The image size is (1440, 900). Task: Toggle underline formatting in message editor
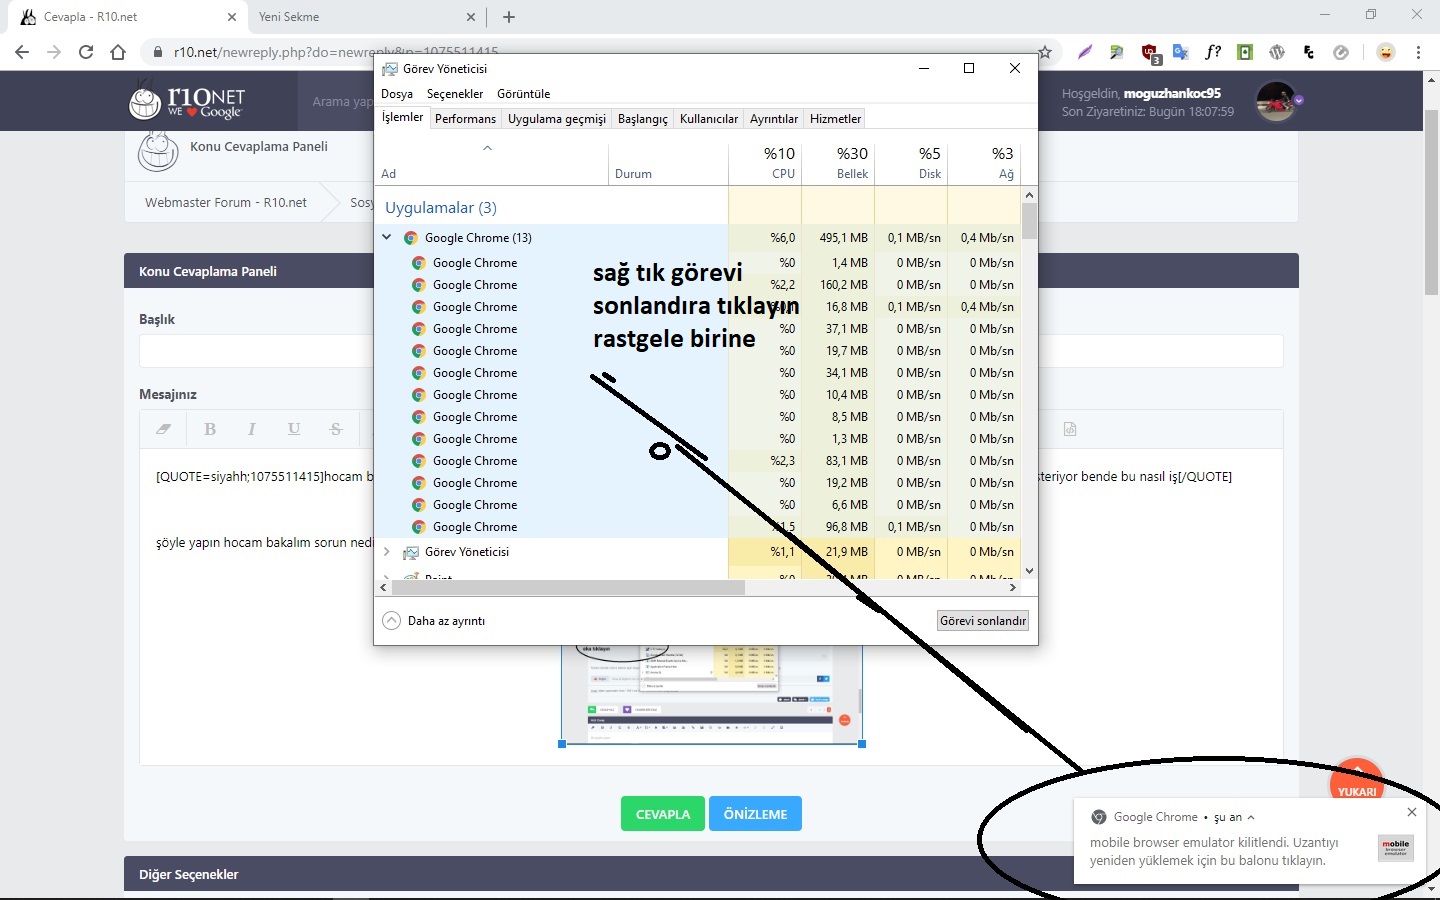294,429
